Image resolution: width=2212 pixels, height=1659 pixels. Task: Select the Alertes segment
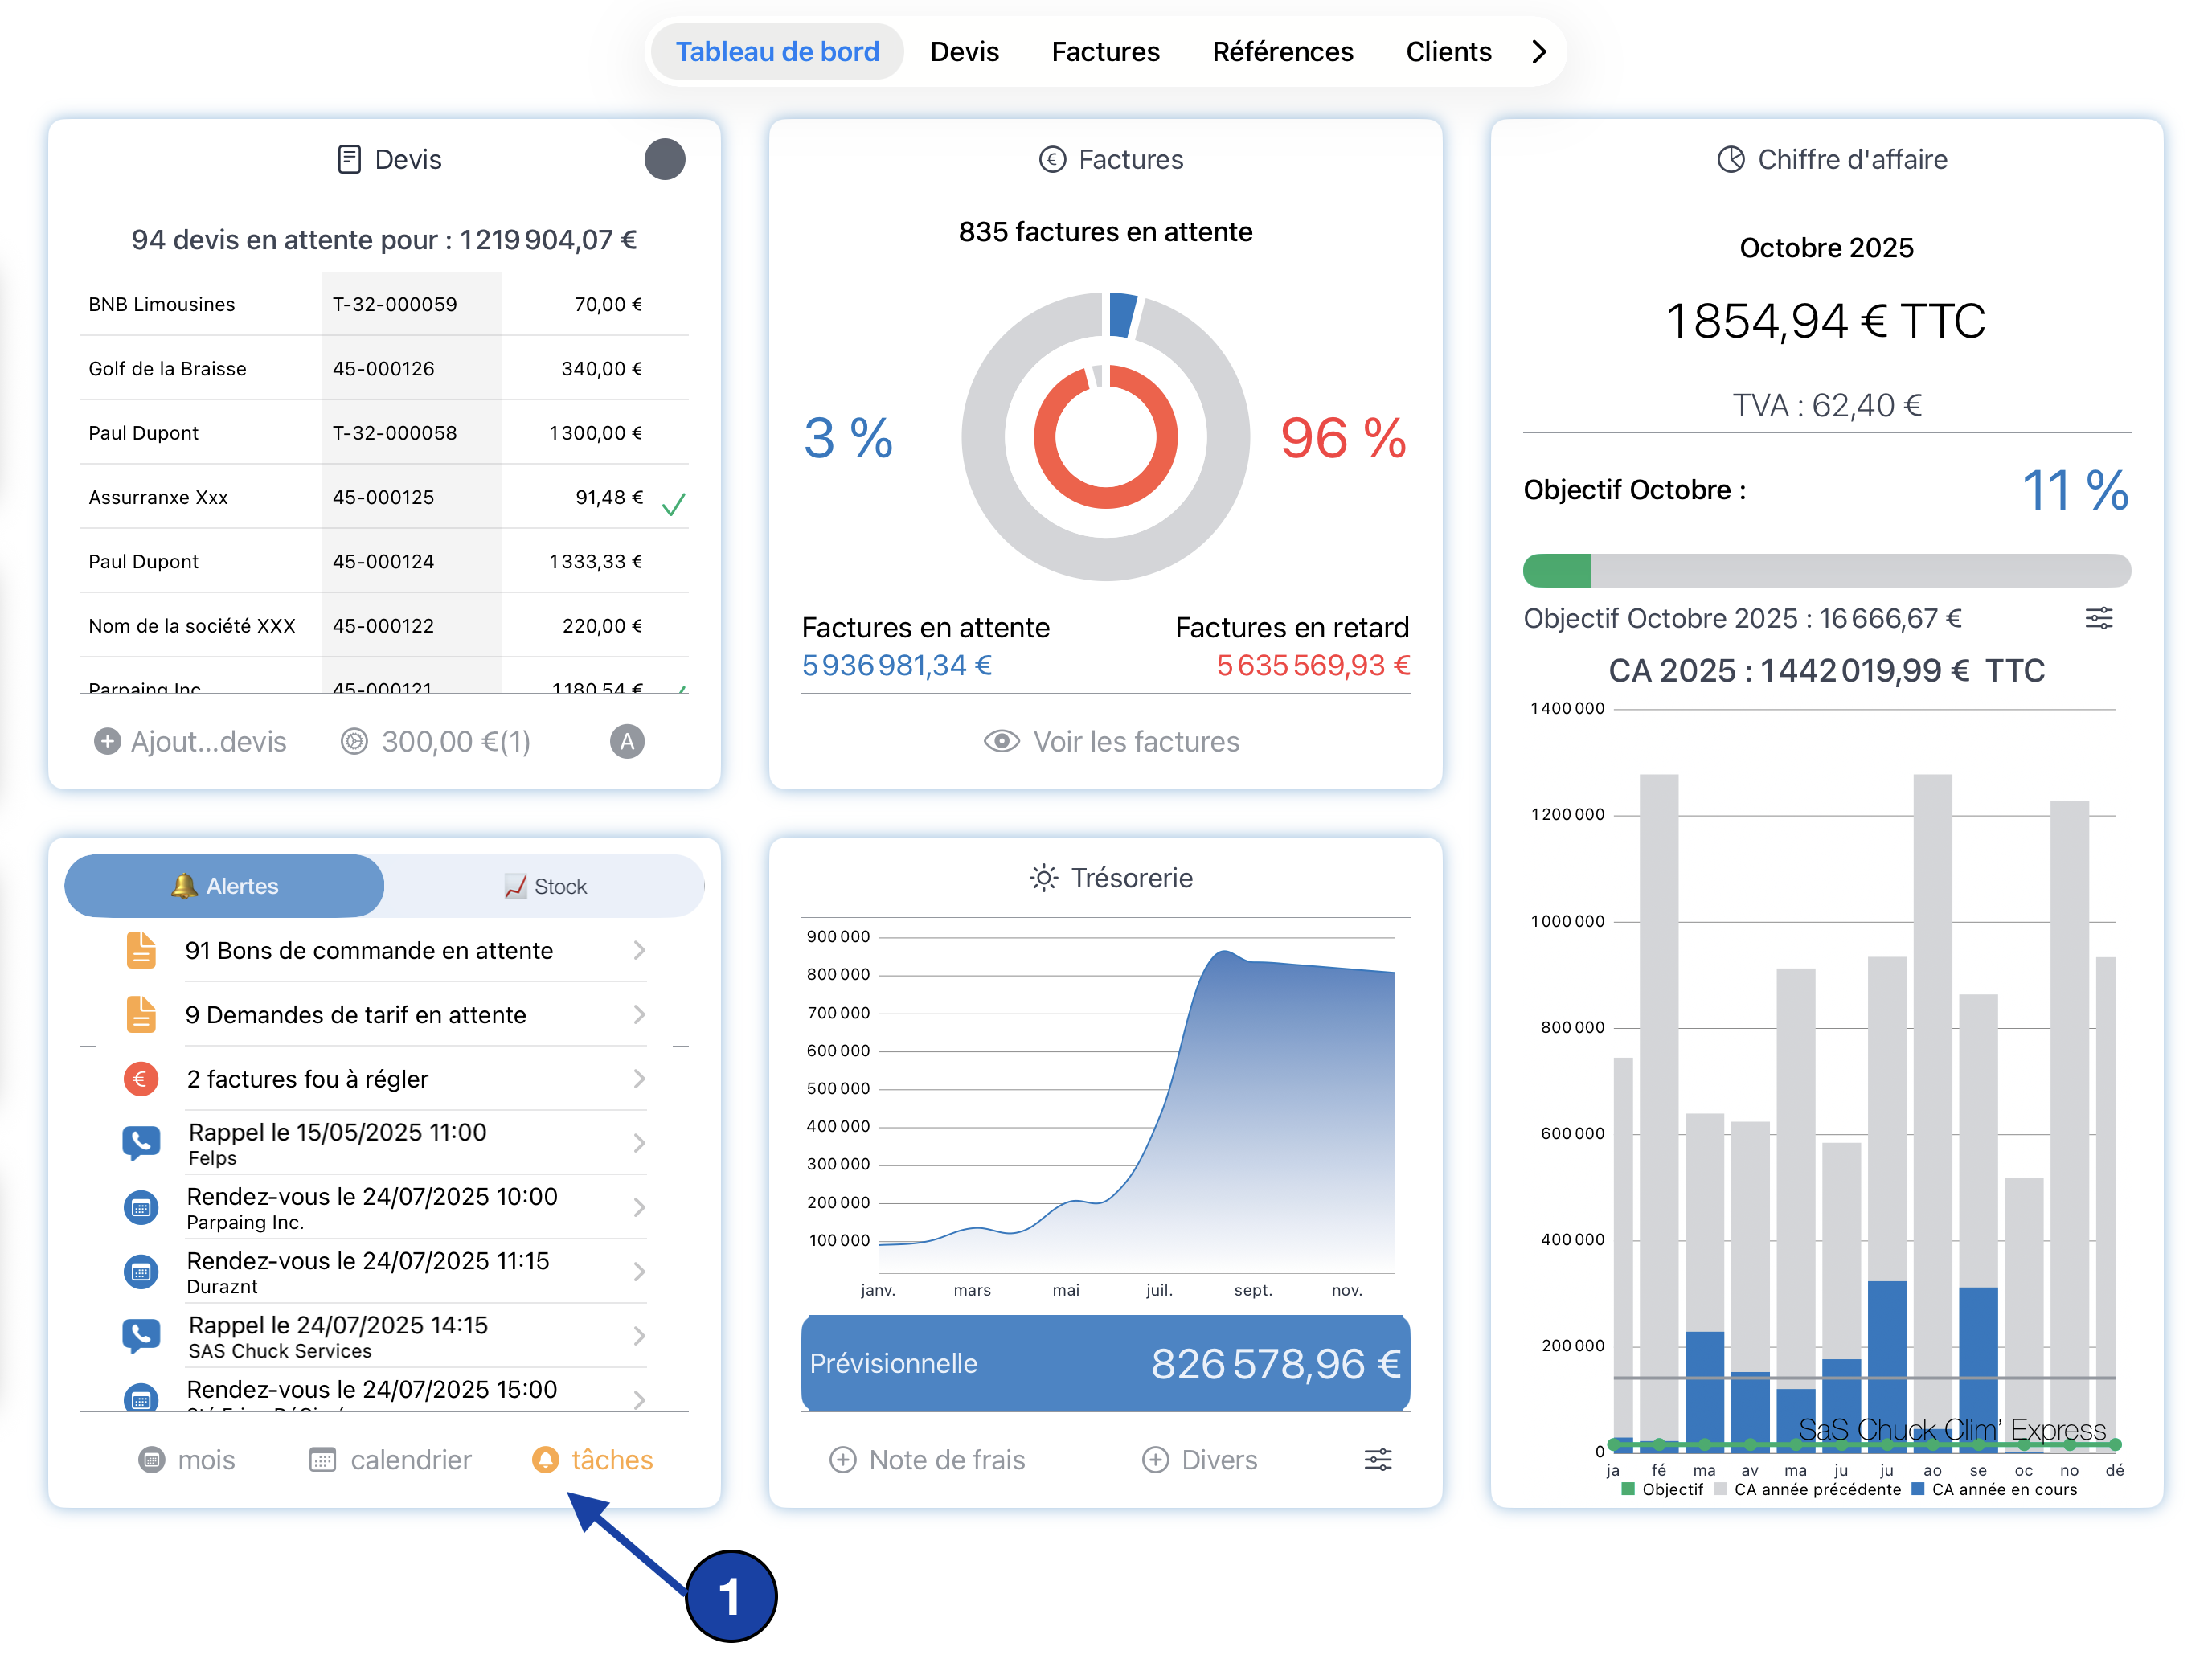(225, 886)
